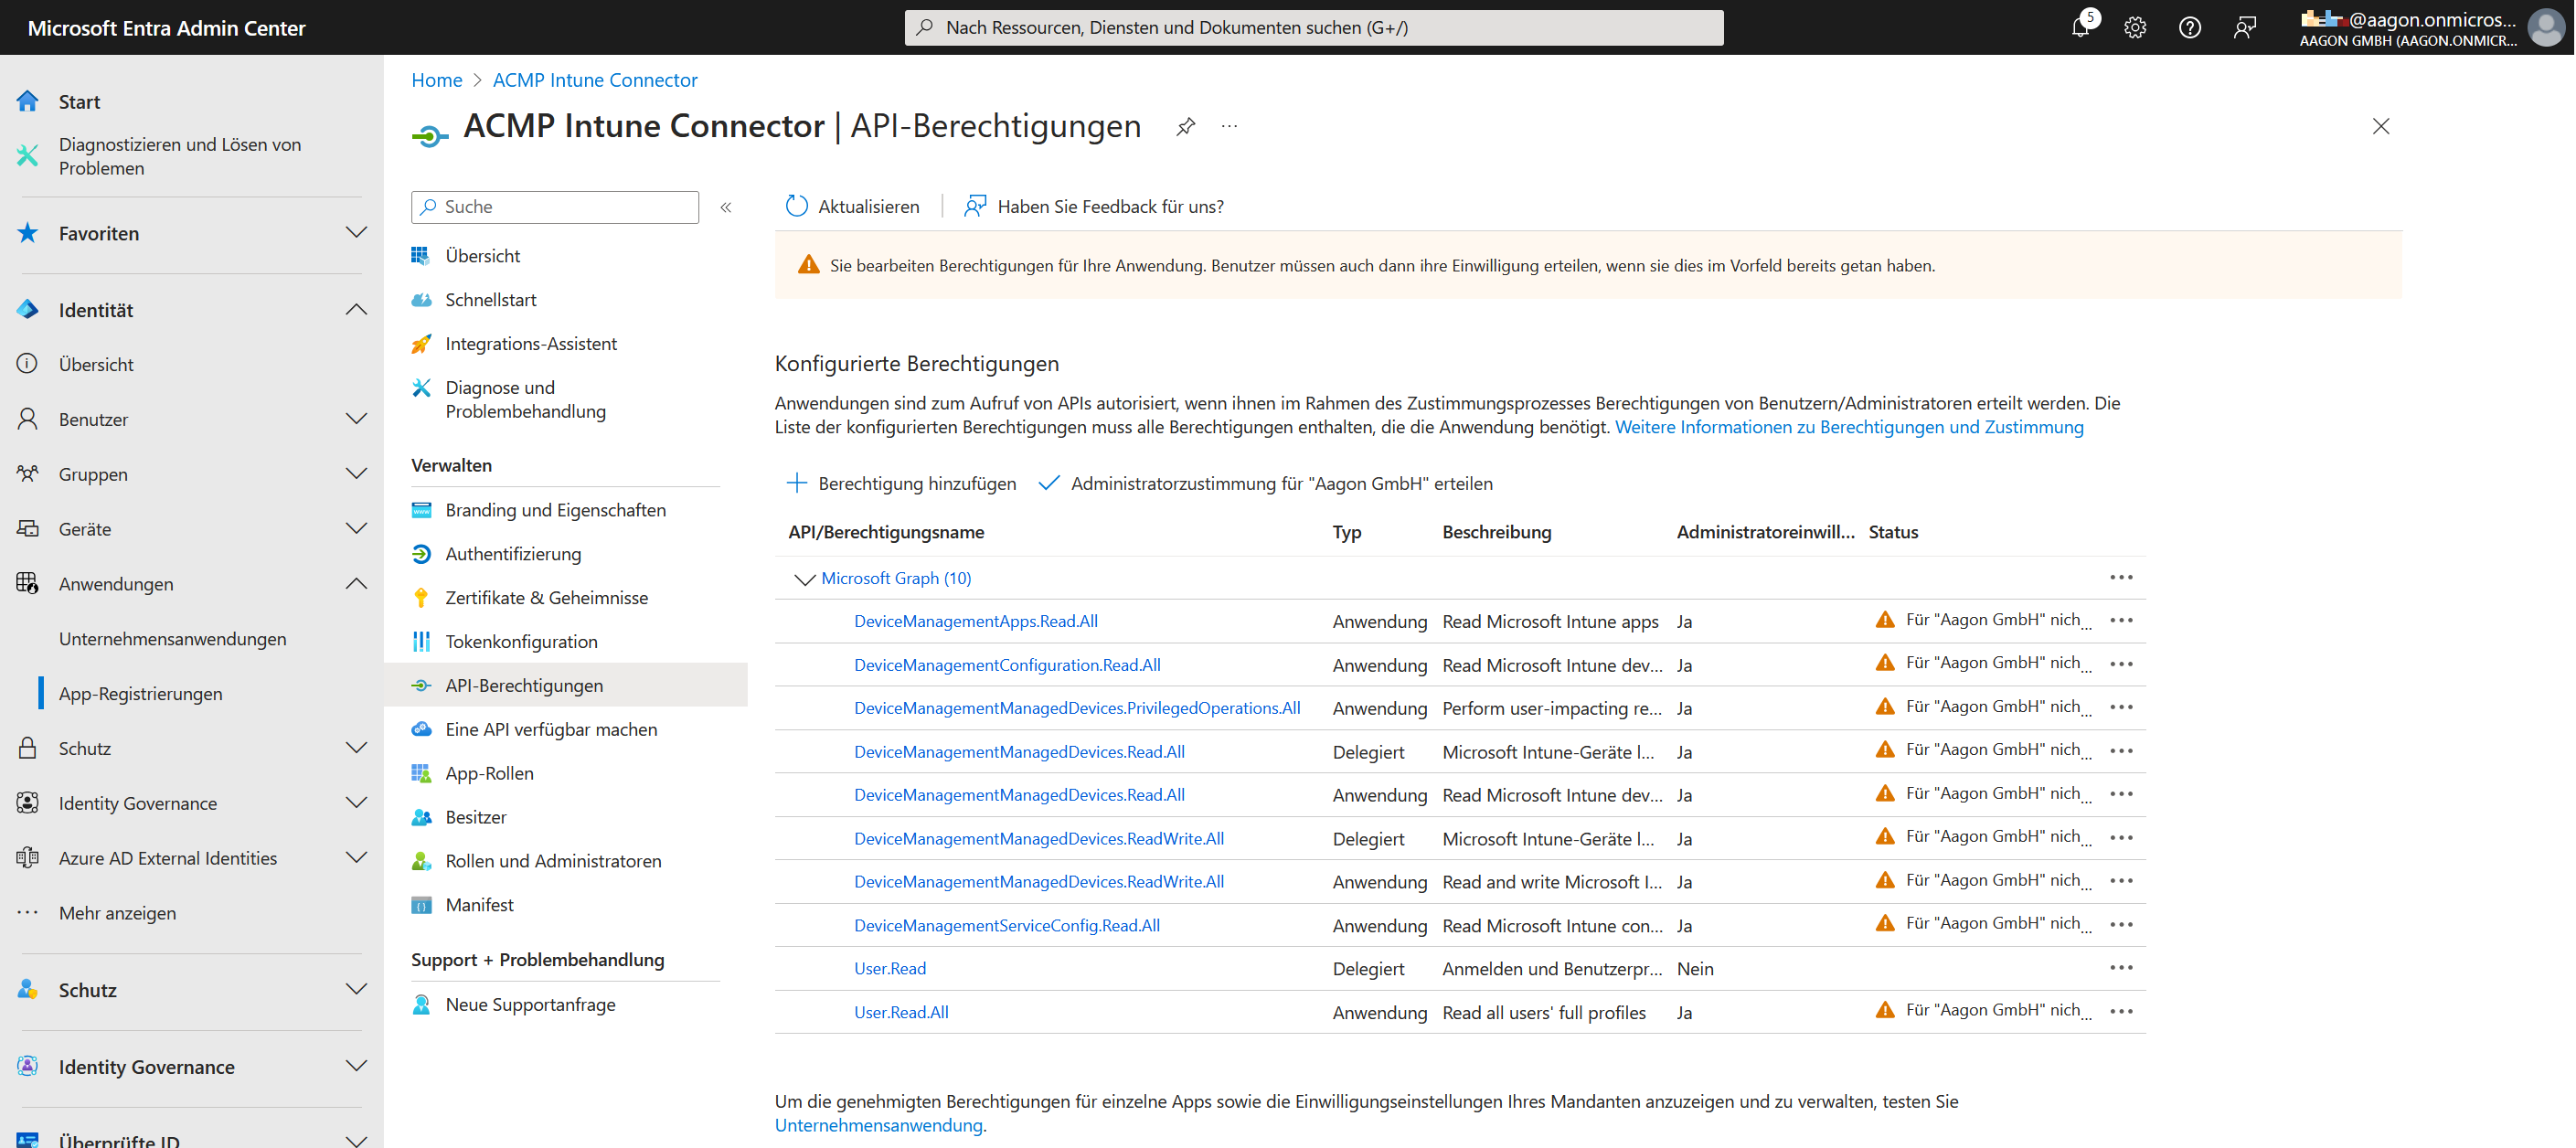Switch to App-Registrierungen

(x=141, y=692)
